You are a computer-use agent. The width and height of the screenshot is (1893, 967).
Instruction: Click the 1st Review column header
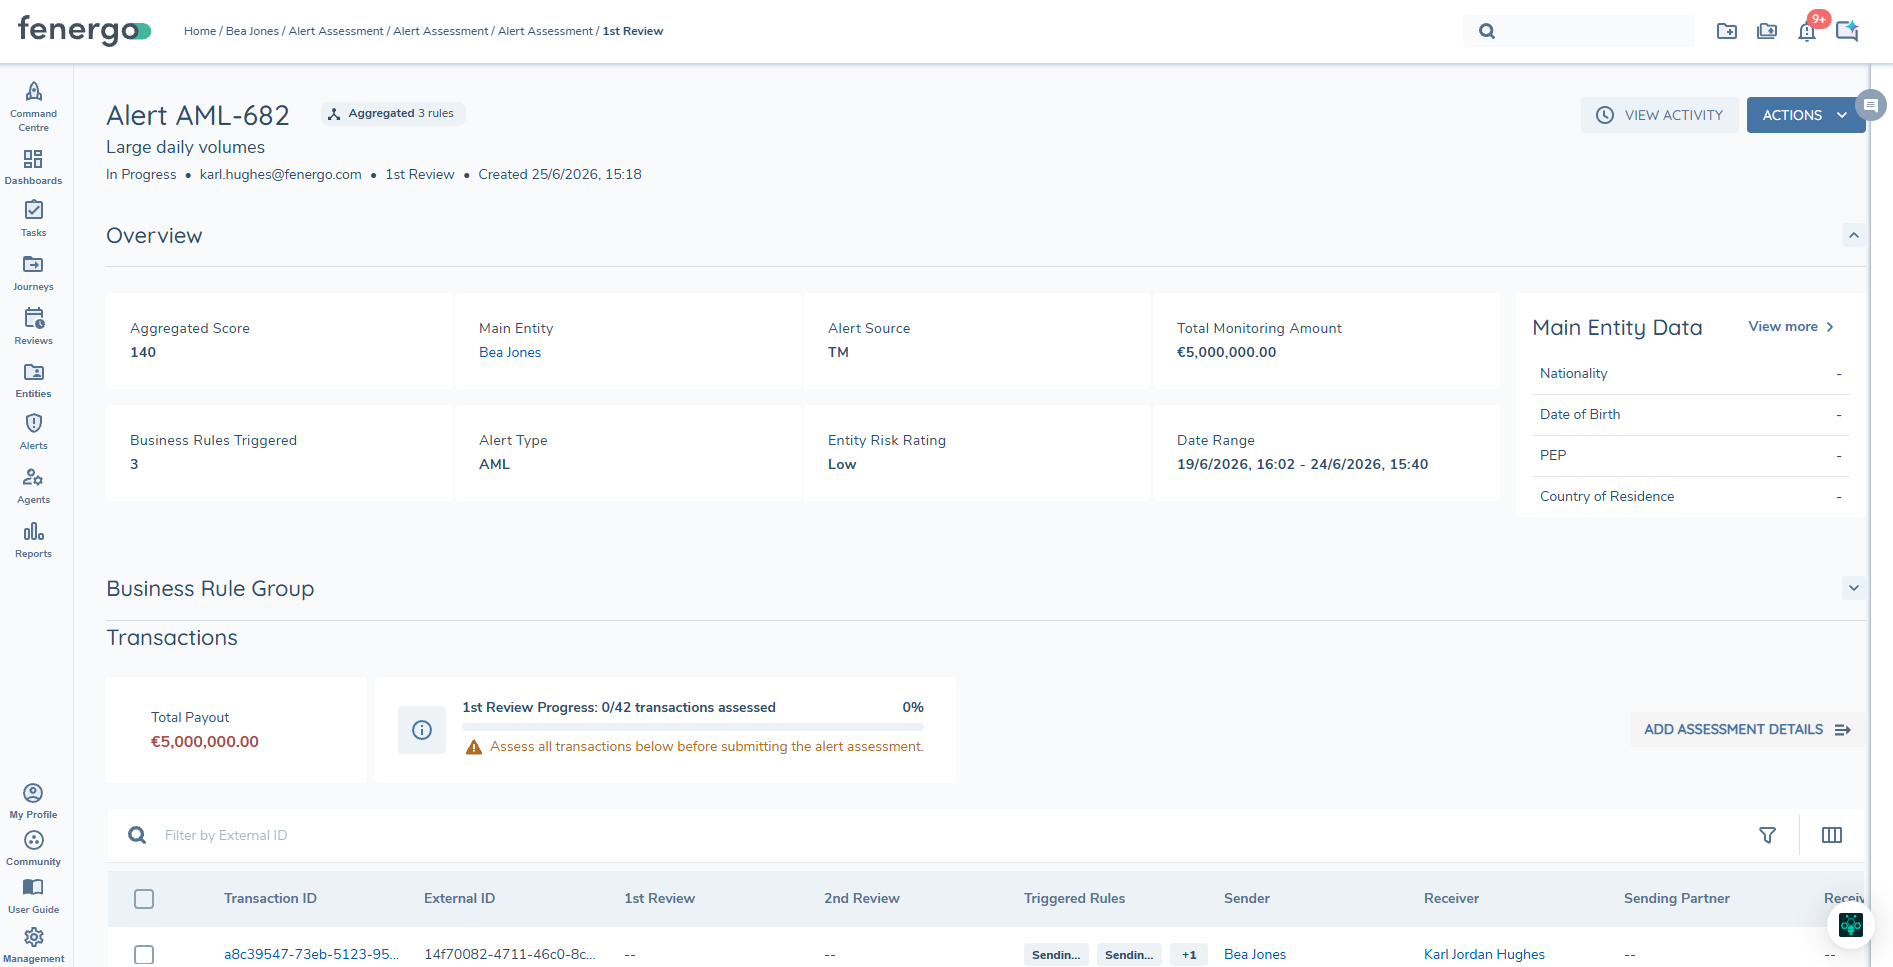click(659, 898)
